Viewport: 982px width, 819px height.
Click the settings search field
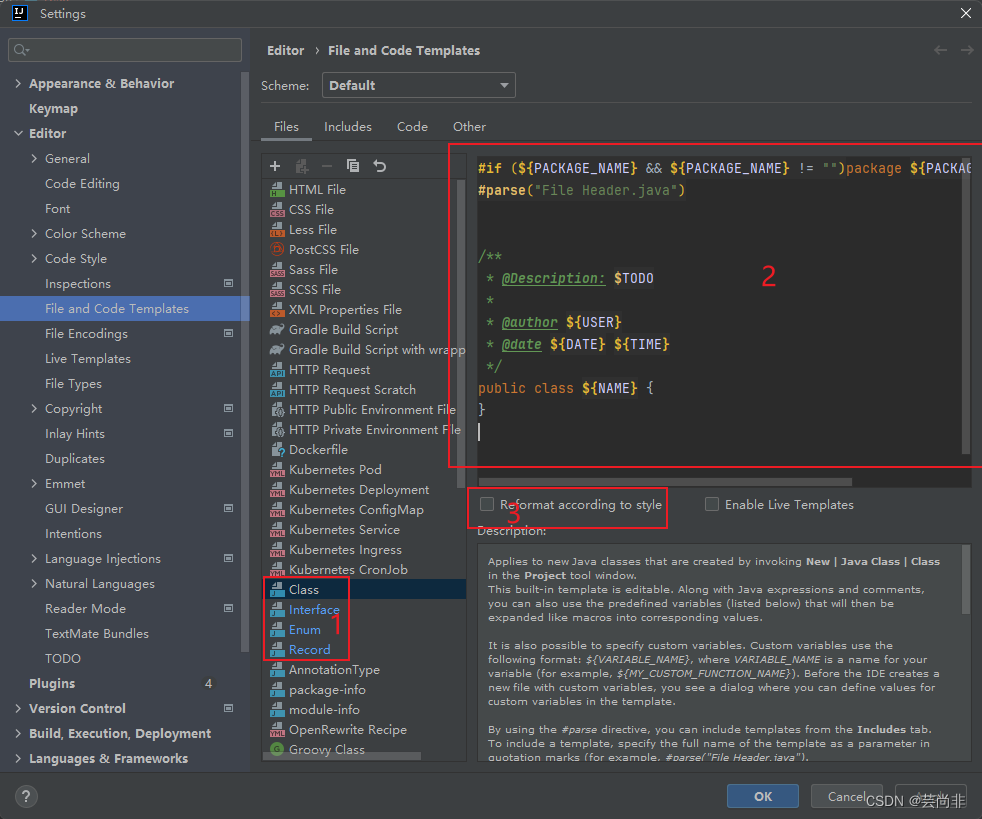pos(125,50)
